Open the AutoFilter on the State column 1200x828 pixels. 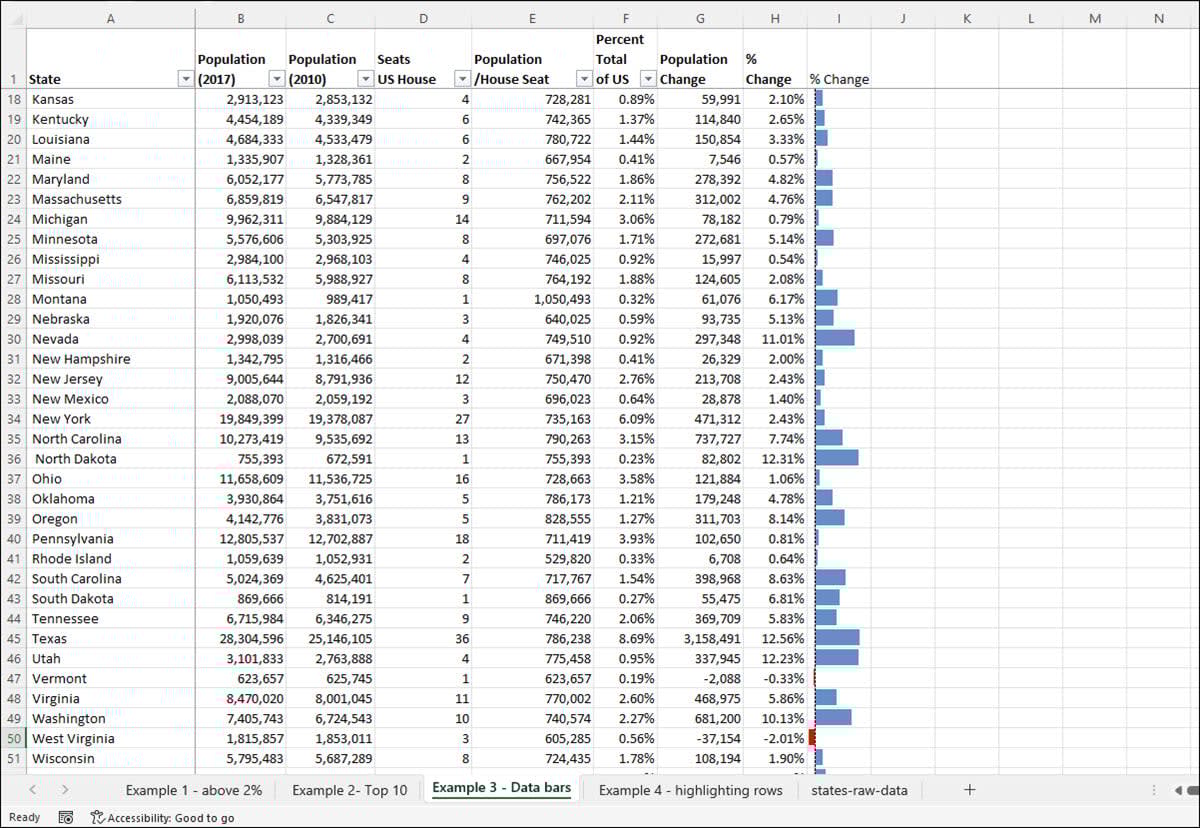tap(186, 78)
